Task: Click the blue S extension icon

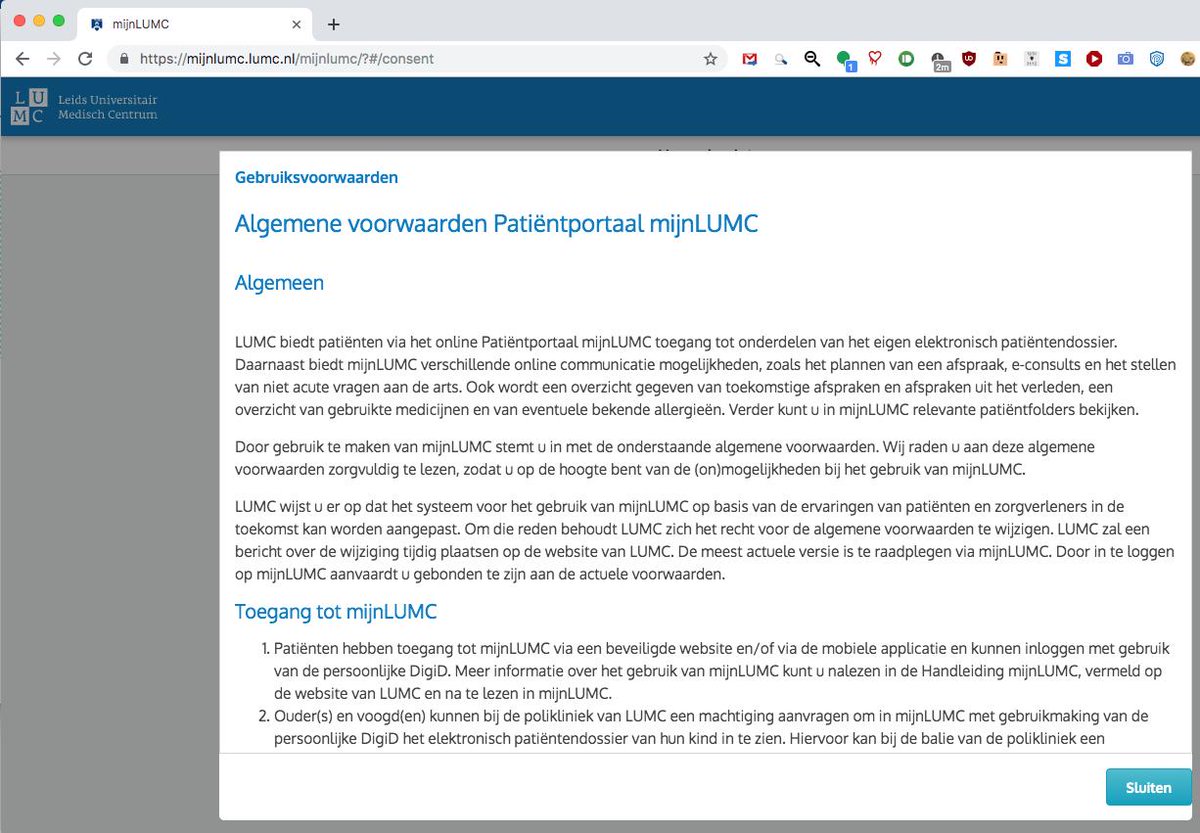Action: (x=1062, y=59)
